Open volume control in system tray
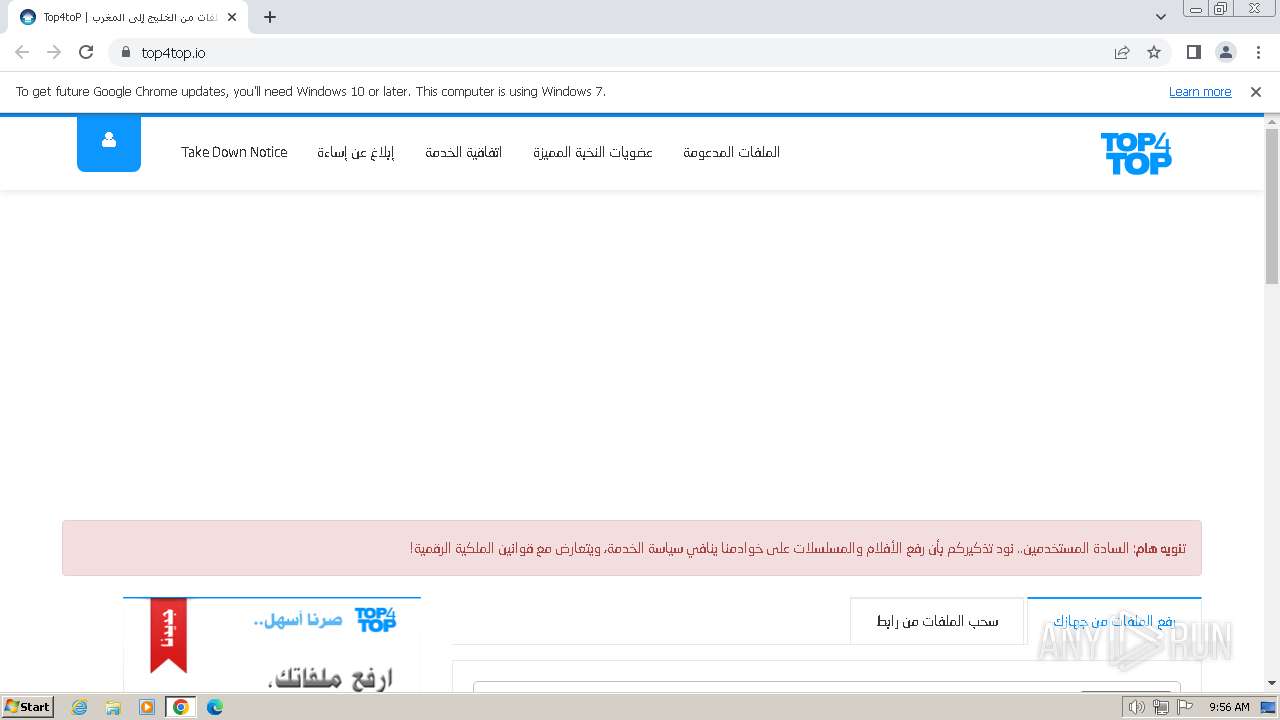 pos(1136,707)
